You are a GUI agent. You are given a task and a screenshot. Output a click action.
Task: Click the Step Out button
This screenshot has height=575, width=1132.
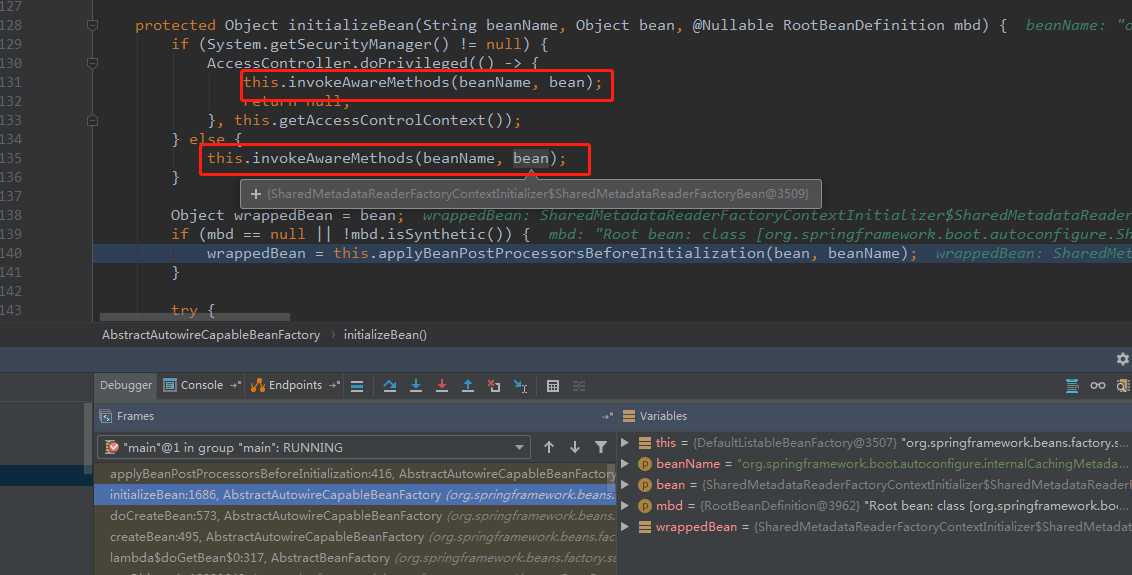tap(468, 386)
